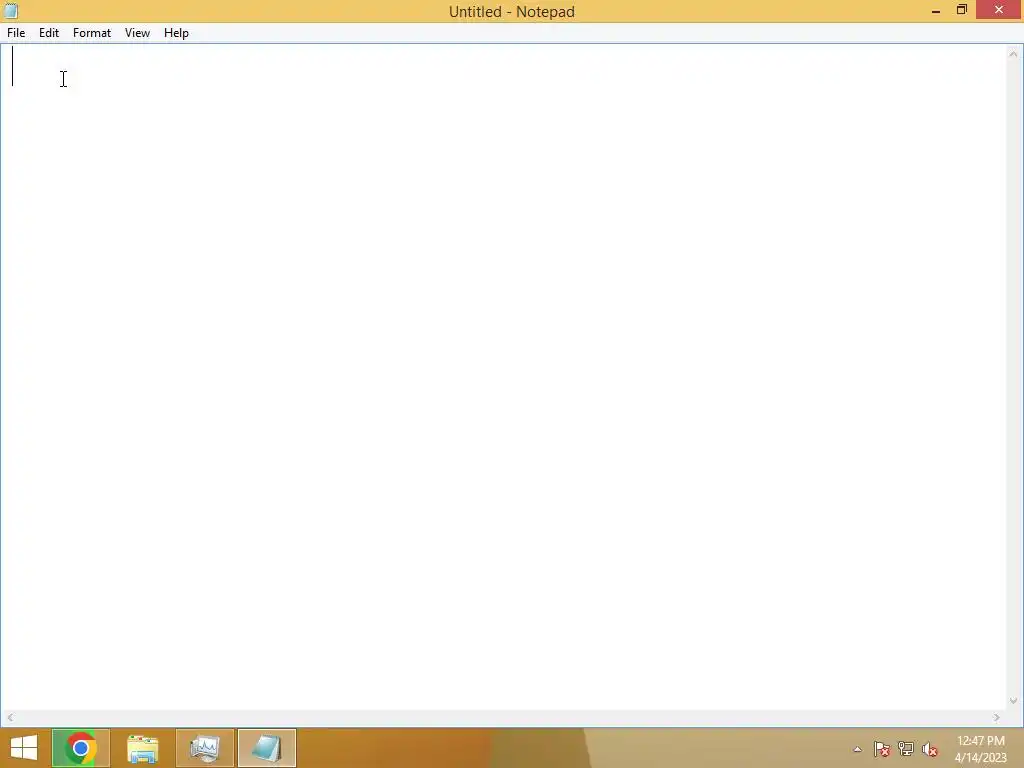Open the Windows Start button
1024x768 pixels.
click(24, 748)
